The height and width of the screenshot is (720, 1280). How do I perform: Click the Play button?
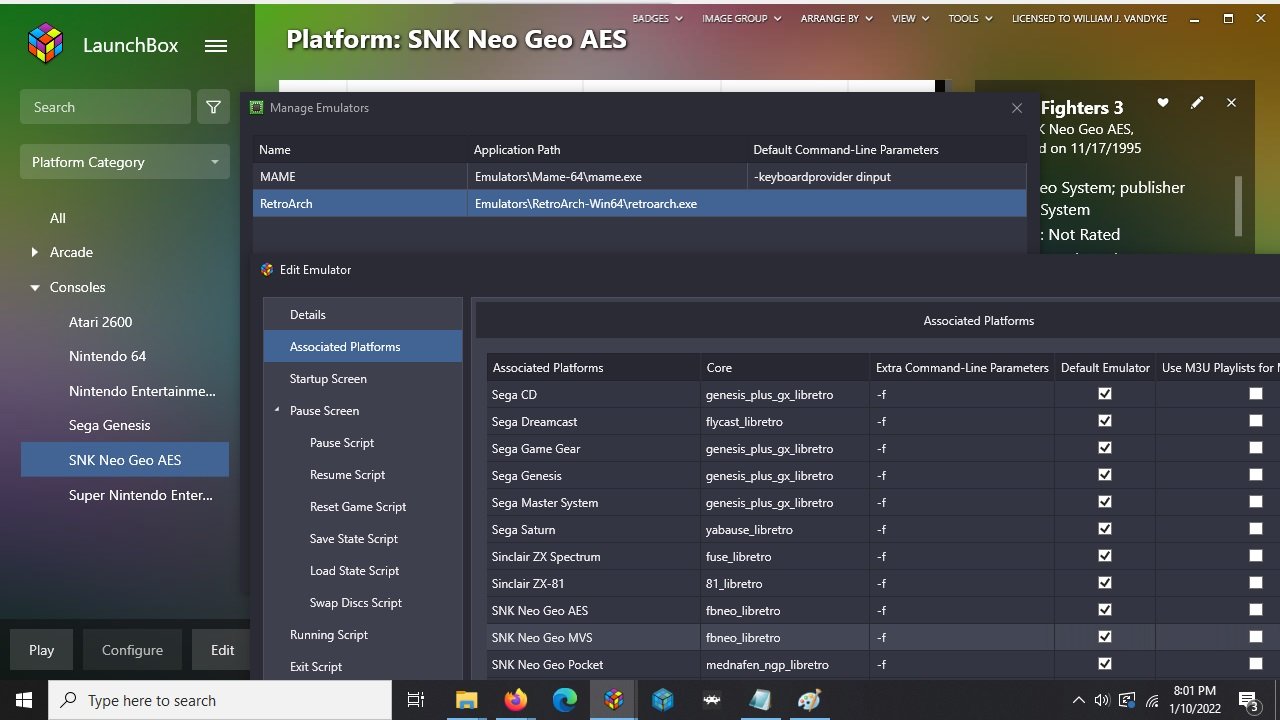click(42, 650)
